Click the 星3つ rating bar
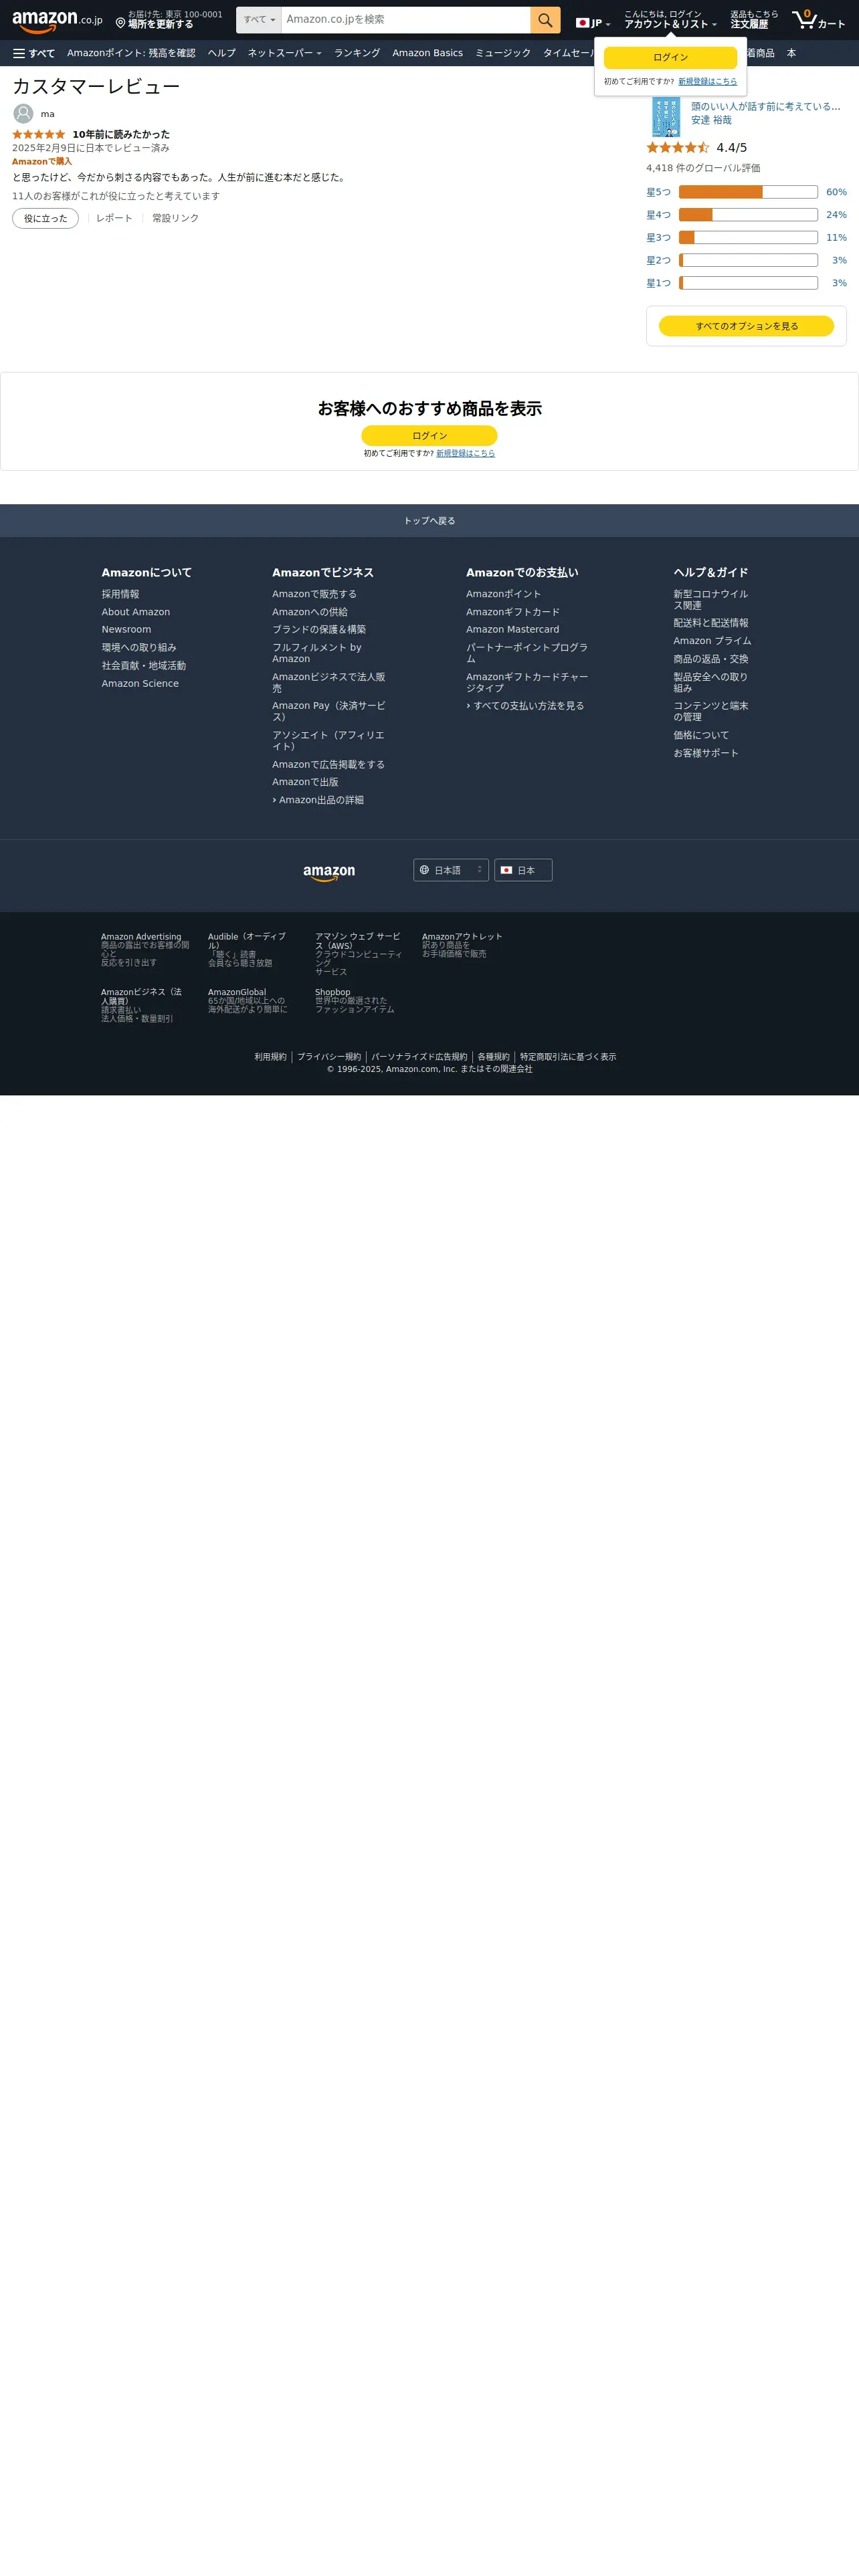This screenshot has width=859, height=2576. 748,238
